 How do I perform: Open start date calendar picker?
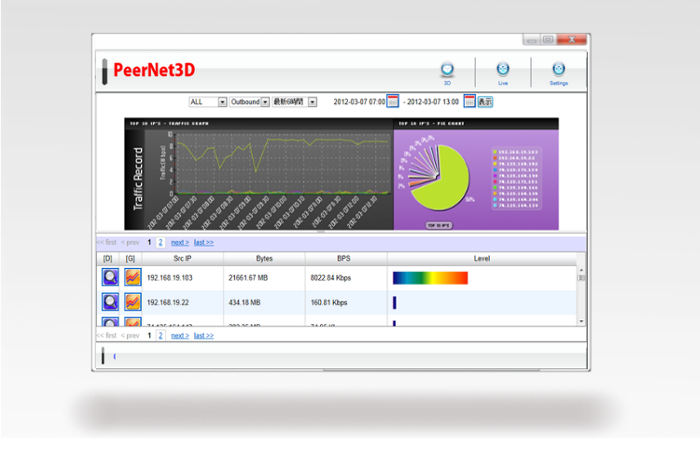click(x=392, y=101)
